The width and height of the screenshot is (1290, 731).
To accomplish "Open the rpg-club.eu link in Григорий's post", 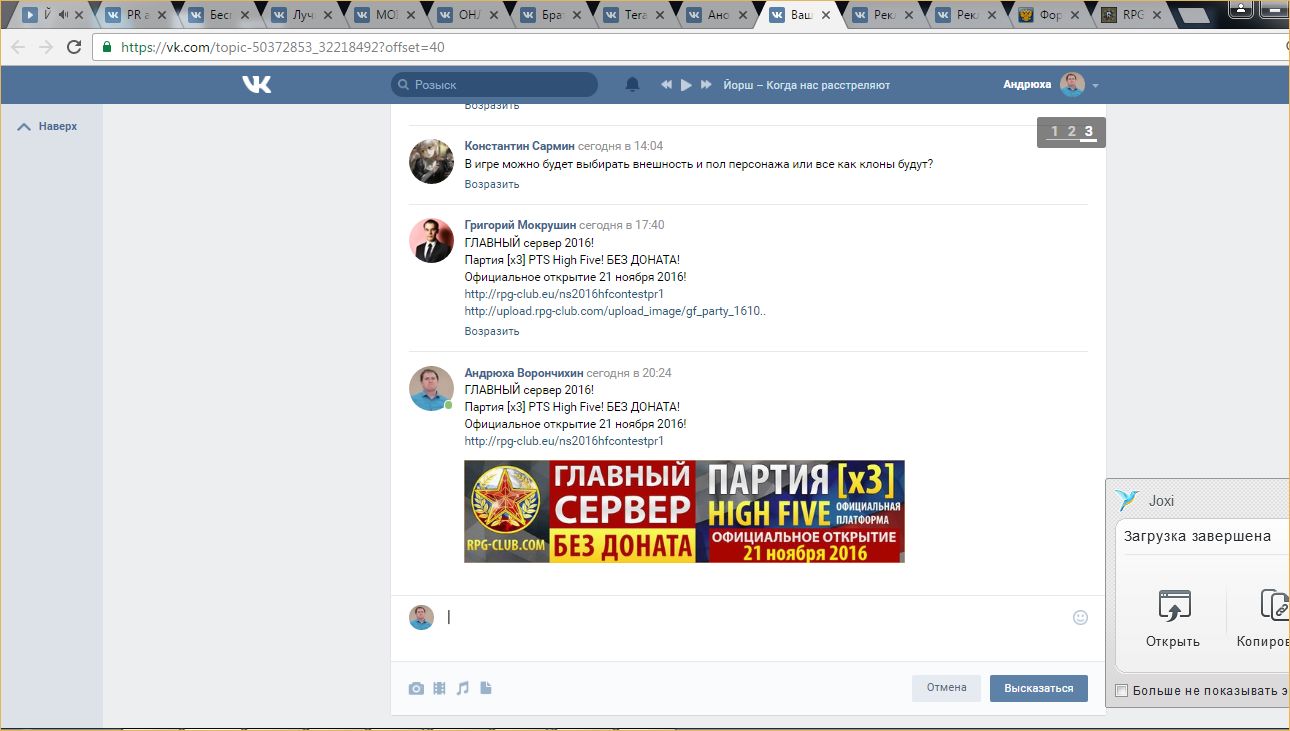I will (x=564, y=294).
